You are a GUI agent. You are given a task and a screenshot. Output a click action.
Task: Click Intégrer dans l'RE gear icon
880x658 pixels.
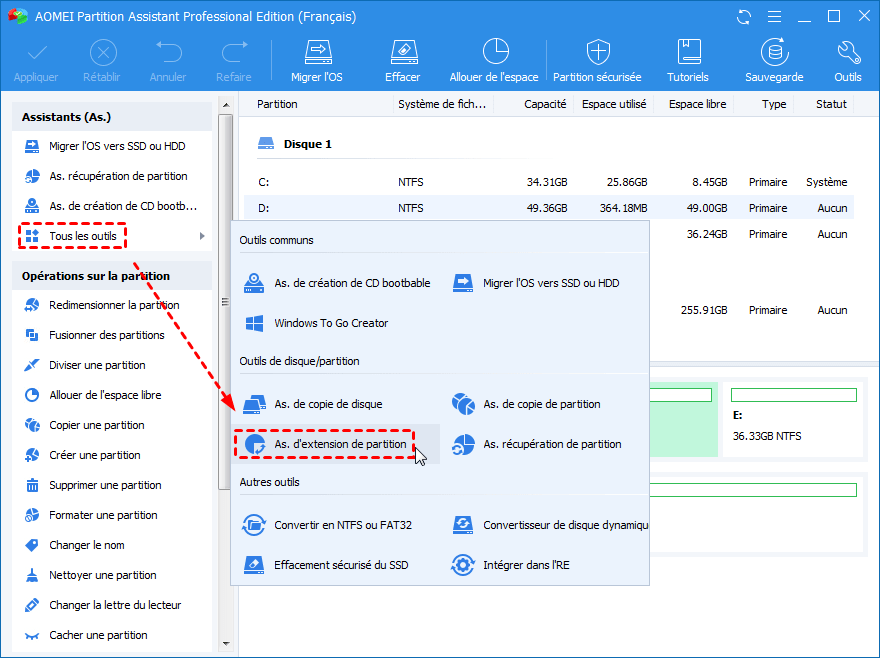tap(463, 565)
